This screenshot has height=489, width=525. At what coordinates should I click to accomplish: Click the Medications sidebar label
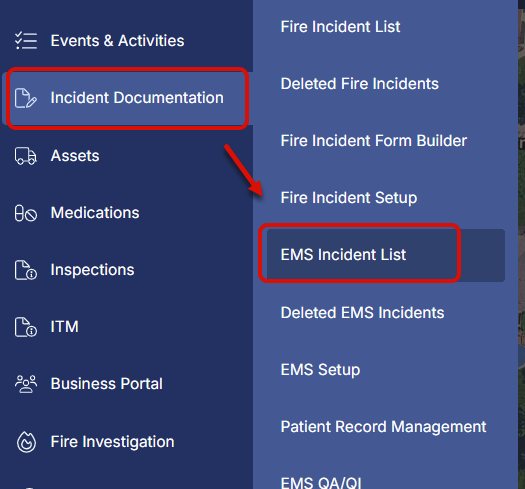point(95,213)
